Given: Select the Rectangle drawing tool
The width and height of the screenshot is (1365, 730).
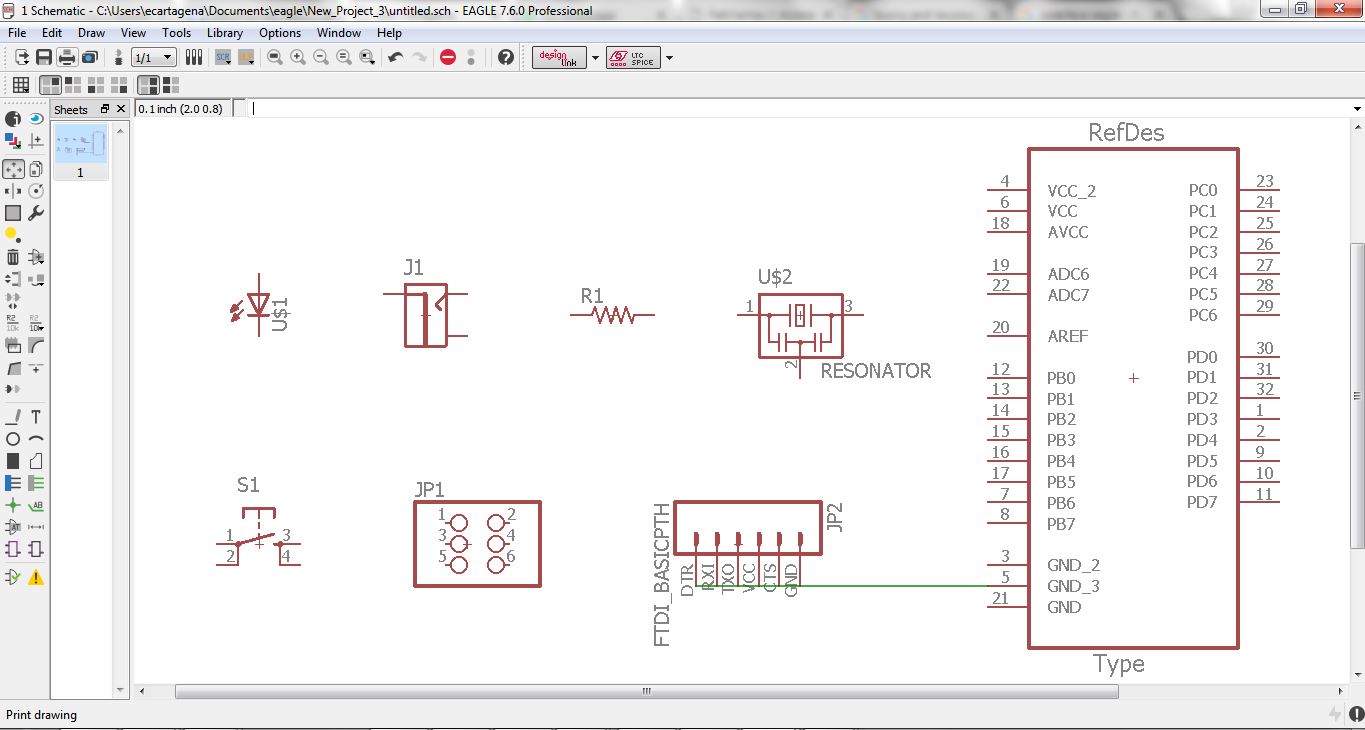Looking at the screenshot, I should tap(13, 461).
